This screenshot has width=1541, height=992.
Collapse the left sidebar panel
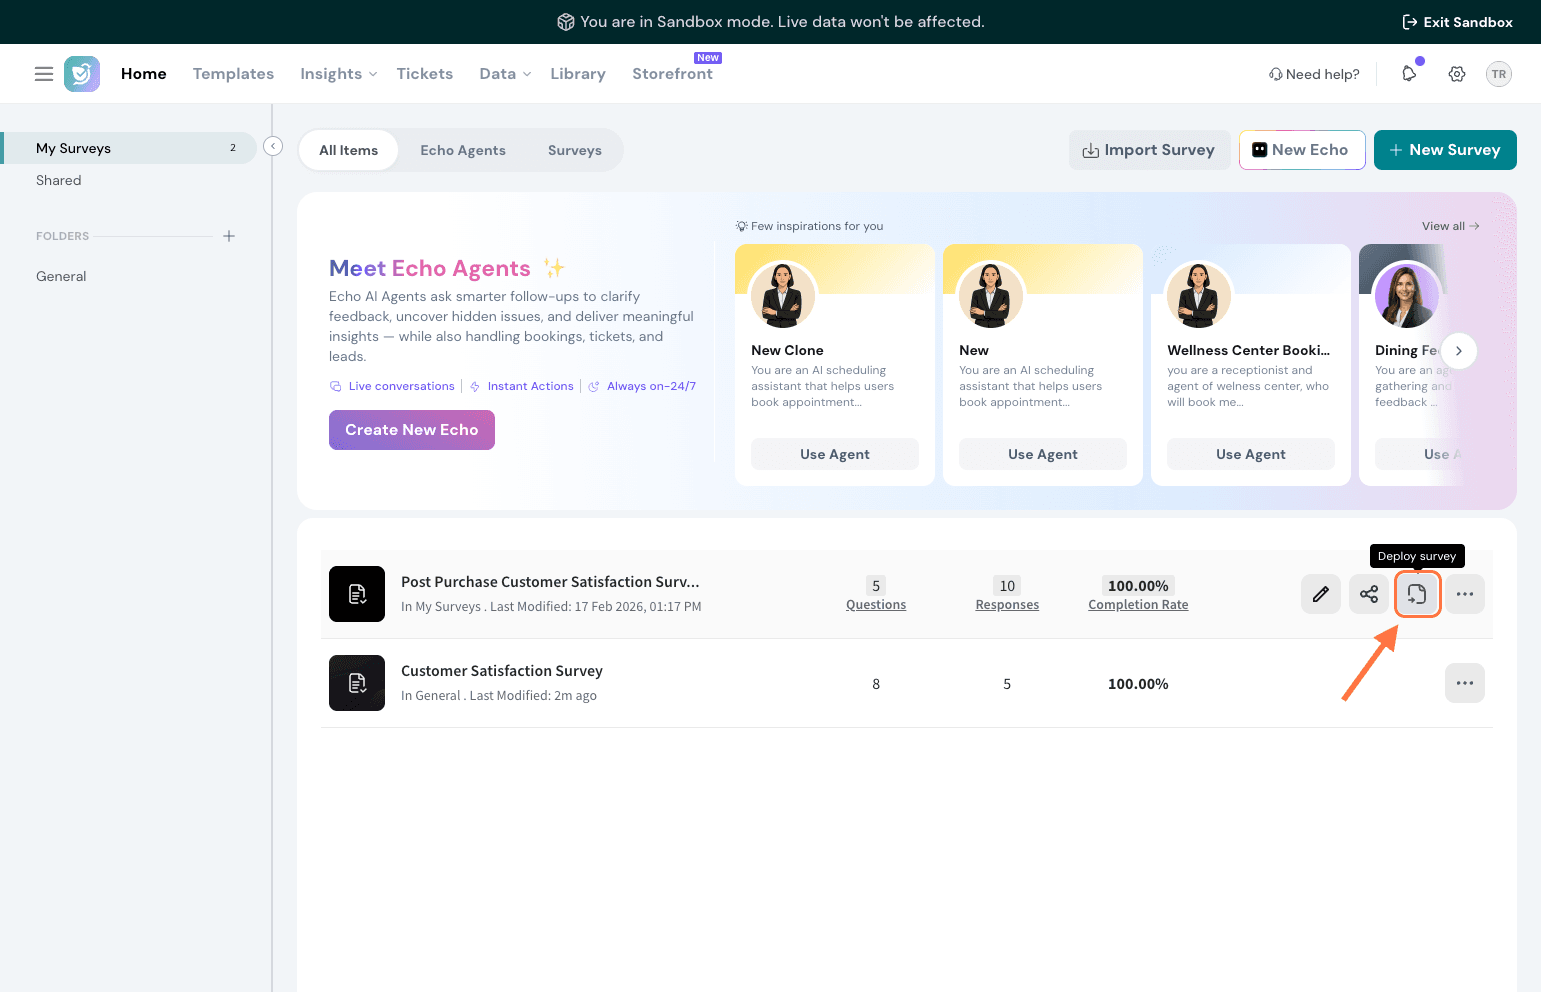pyautogui.click(x=273, y=147)
